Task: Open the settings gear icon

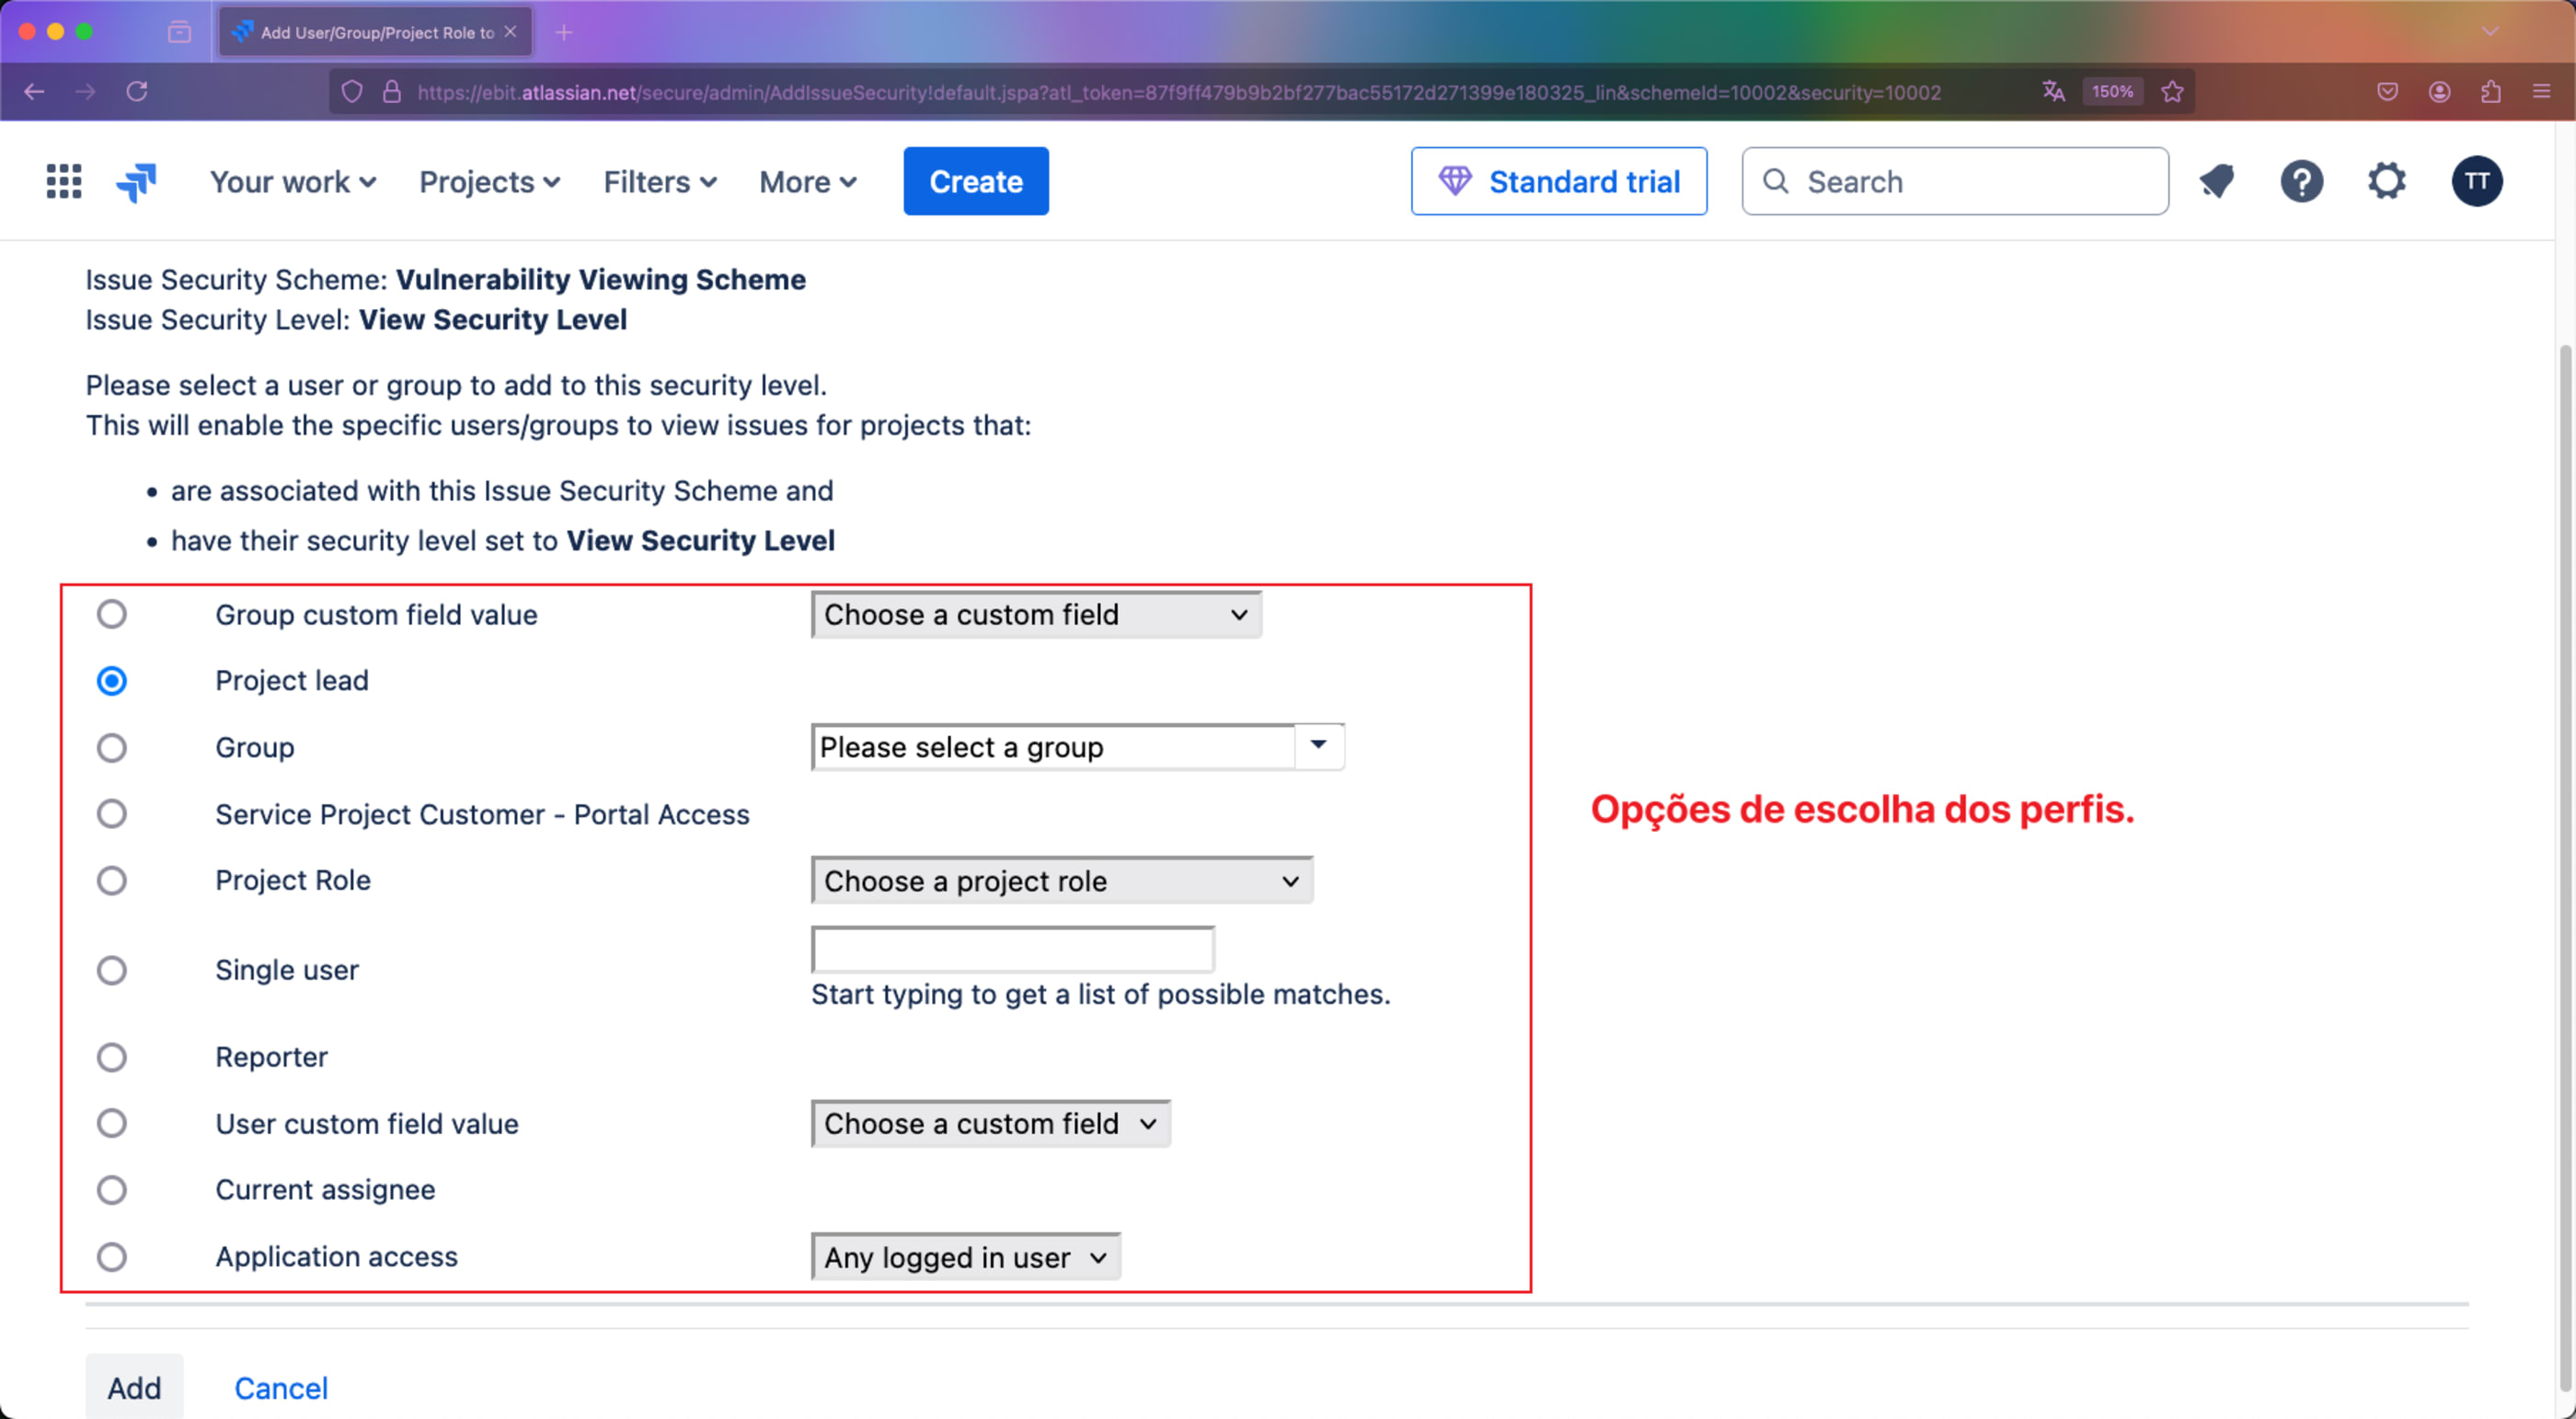Action: 2386,181
